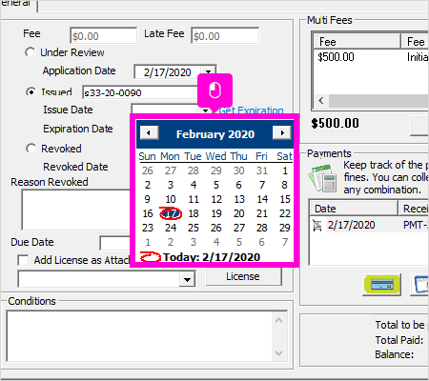
Task: Click the Get Expiration link
Action: [251, 110]
